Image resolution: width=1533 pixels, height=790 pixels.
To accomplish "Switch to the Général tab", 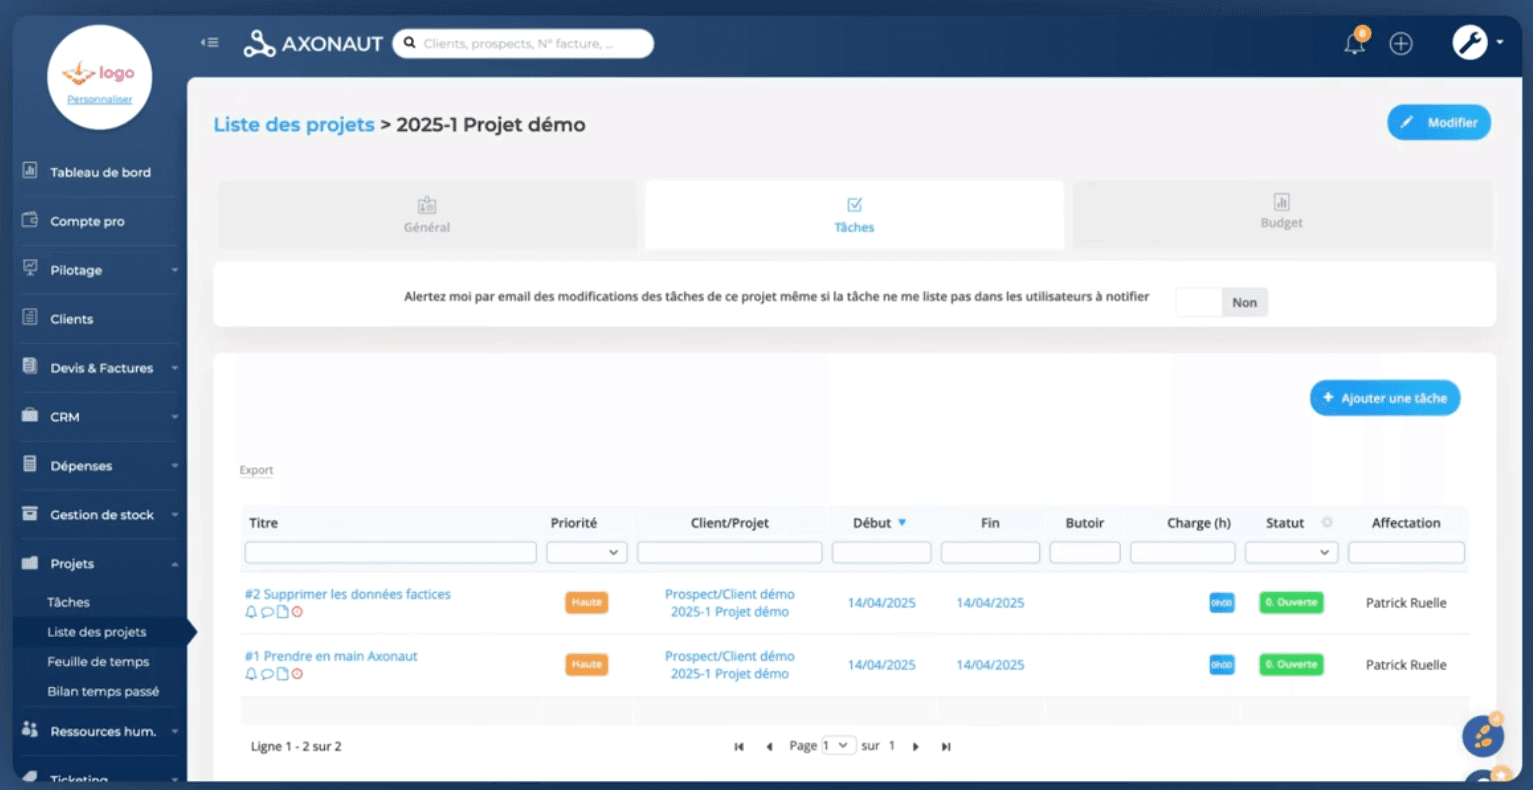I will tap(427, 215).
